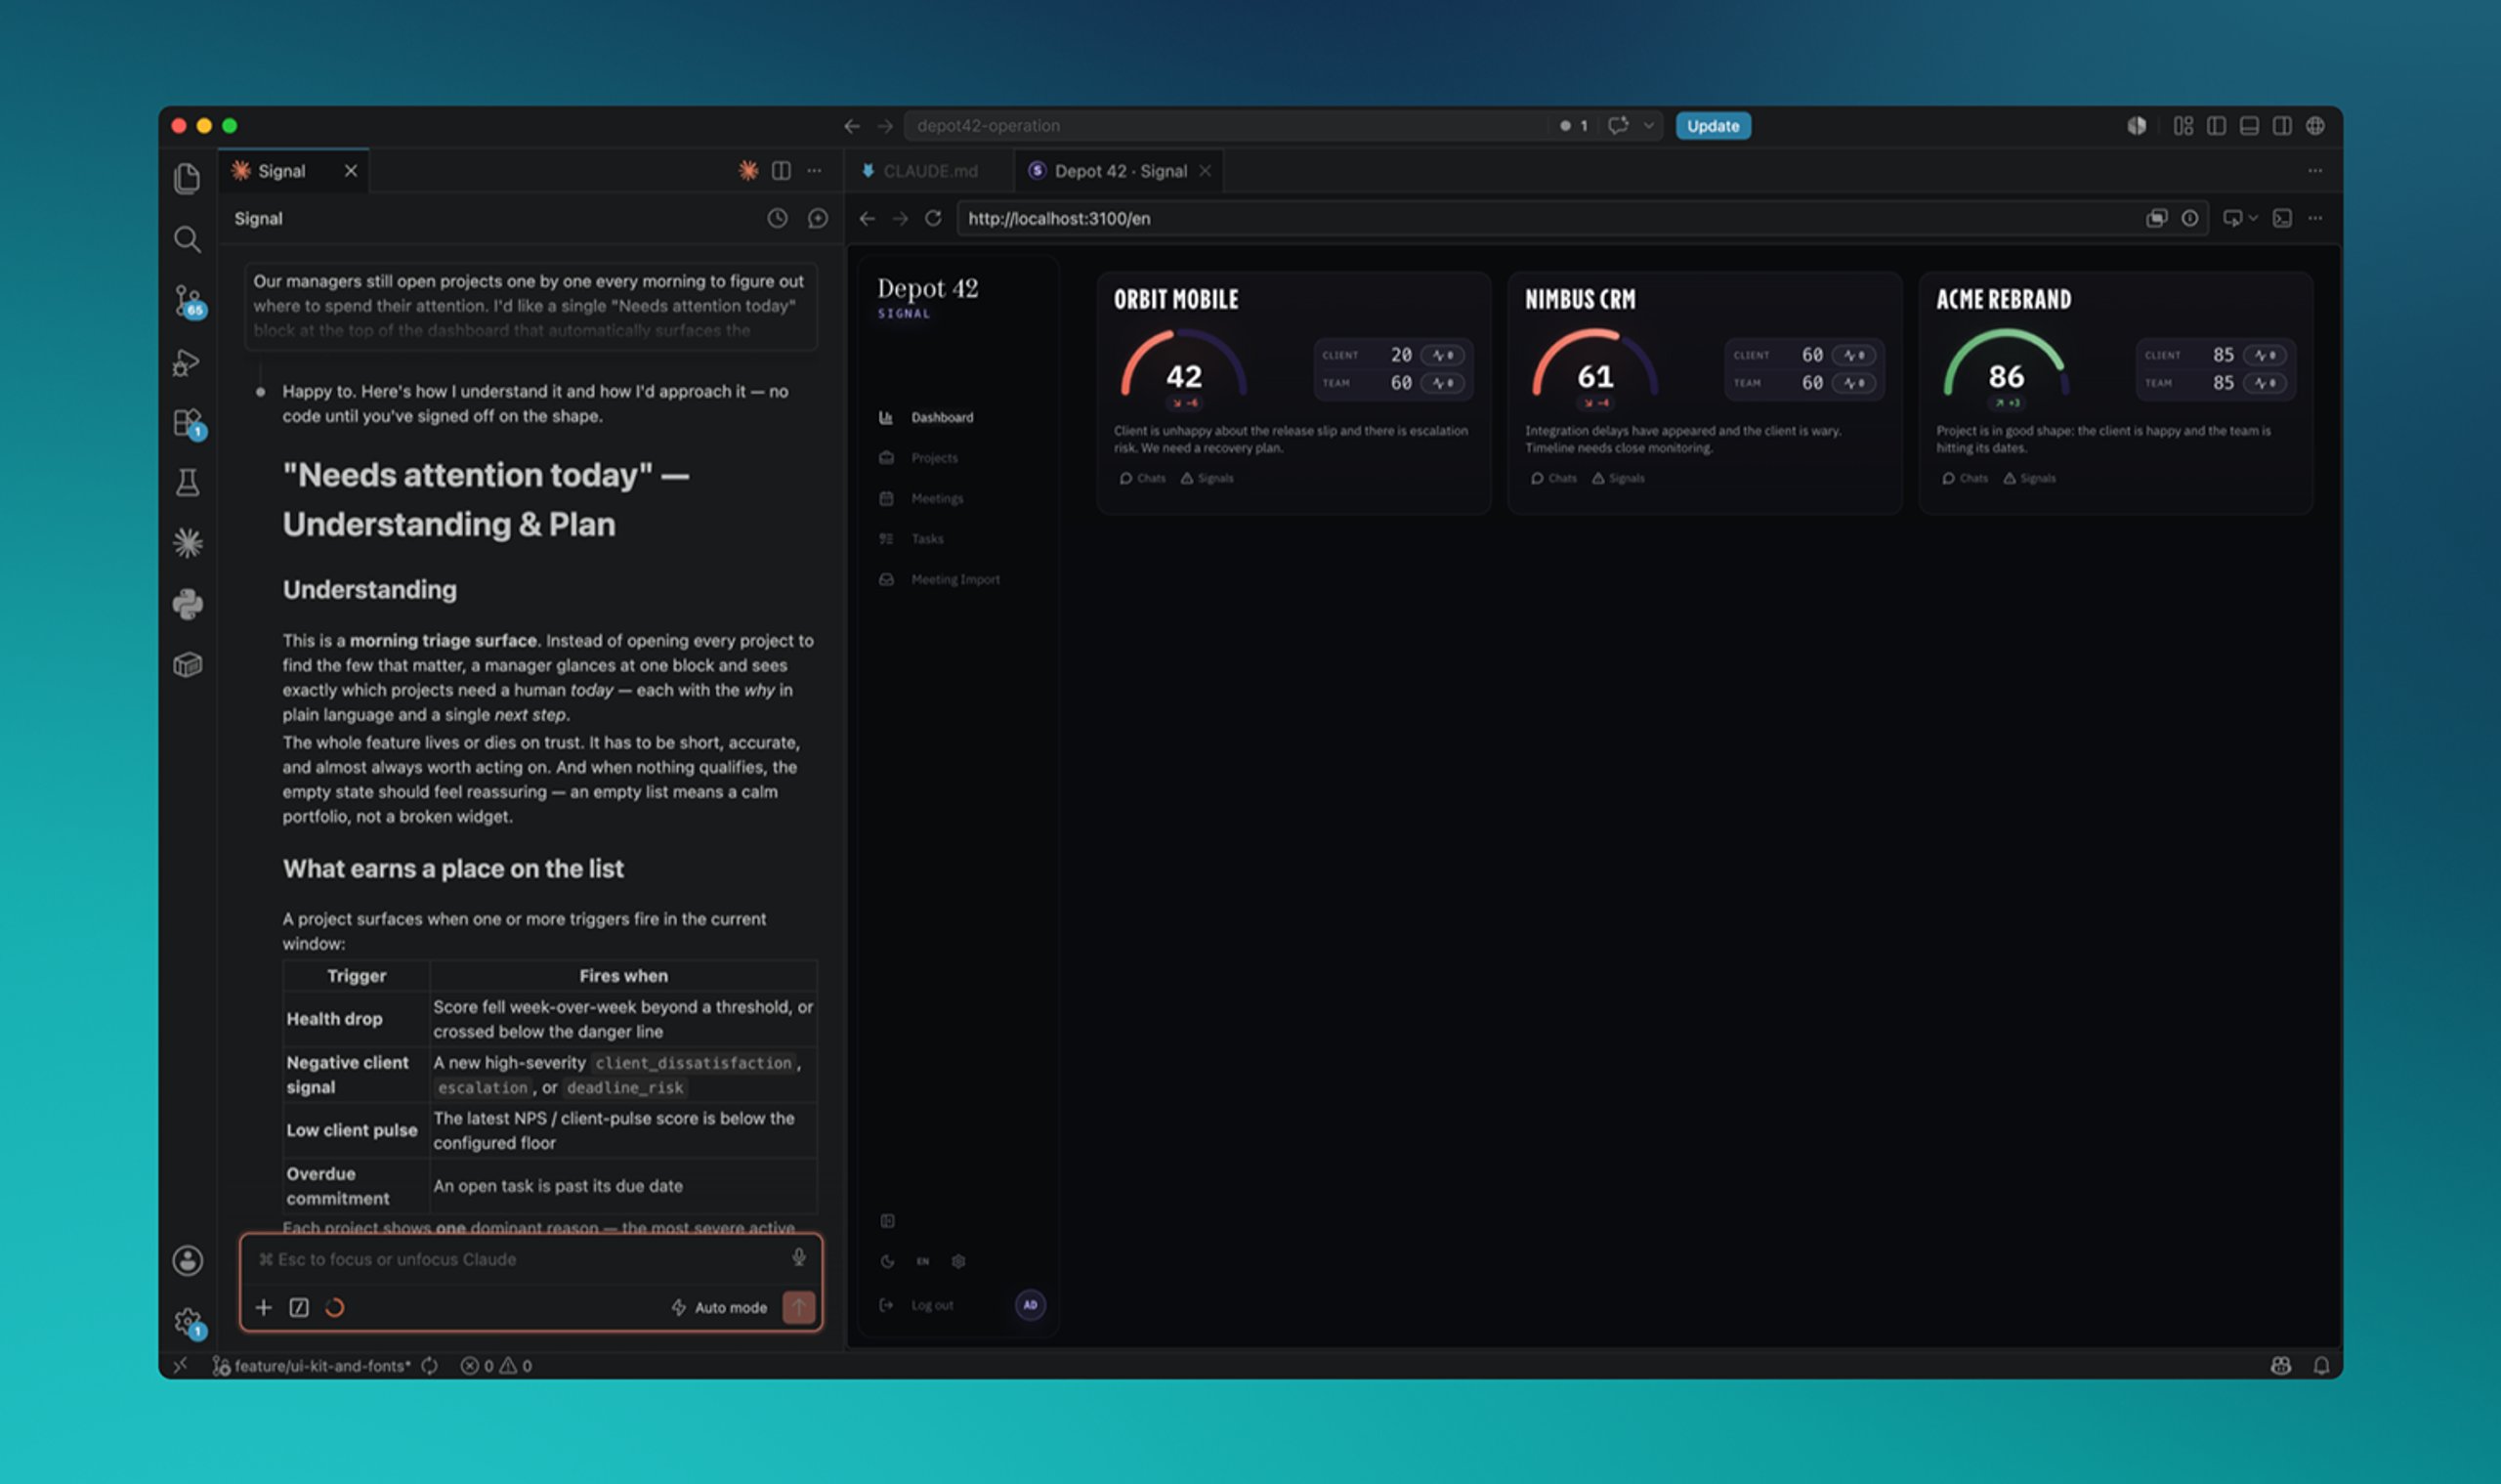2501x1484 pixels.
Task: Open the Python view in activity bar
Action: click(187, 604)
